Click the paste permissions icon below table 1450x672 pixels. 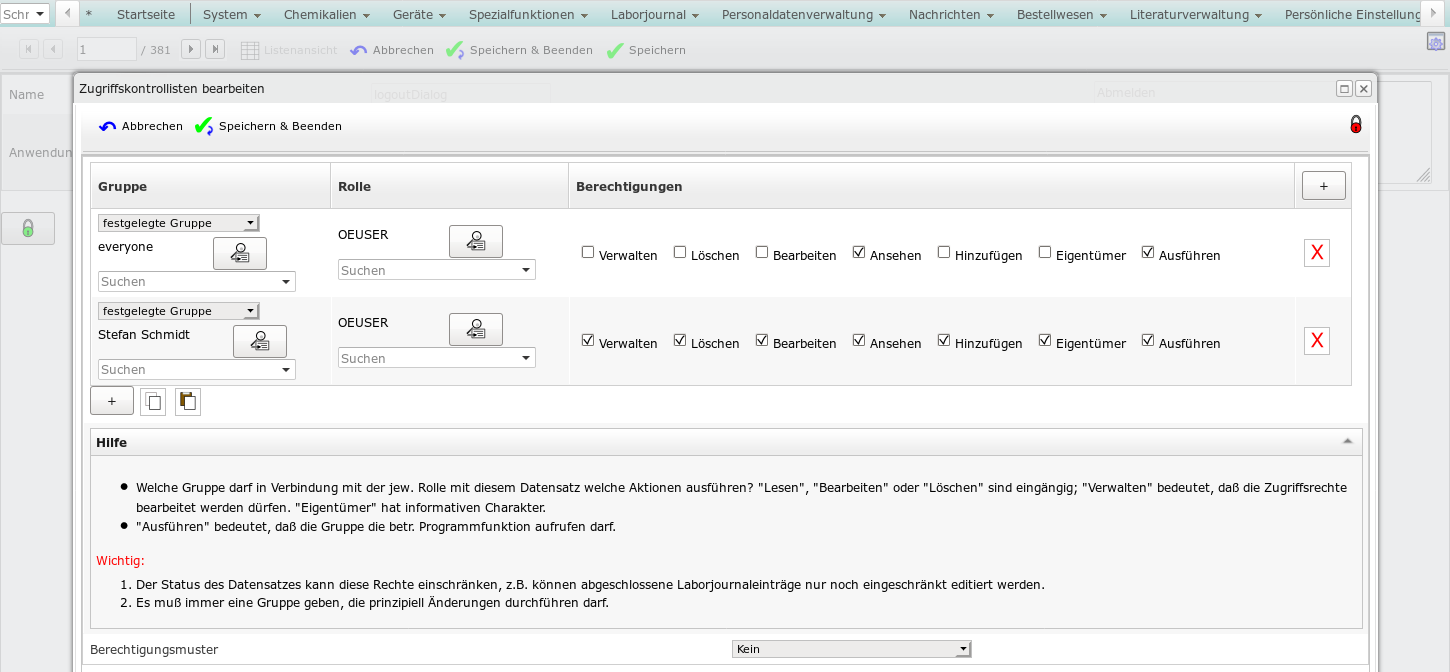[187, 402]
